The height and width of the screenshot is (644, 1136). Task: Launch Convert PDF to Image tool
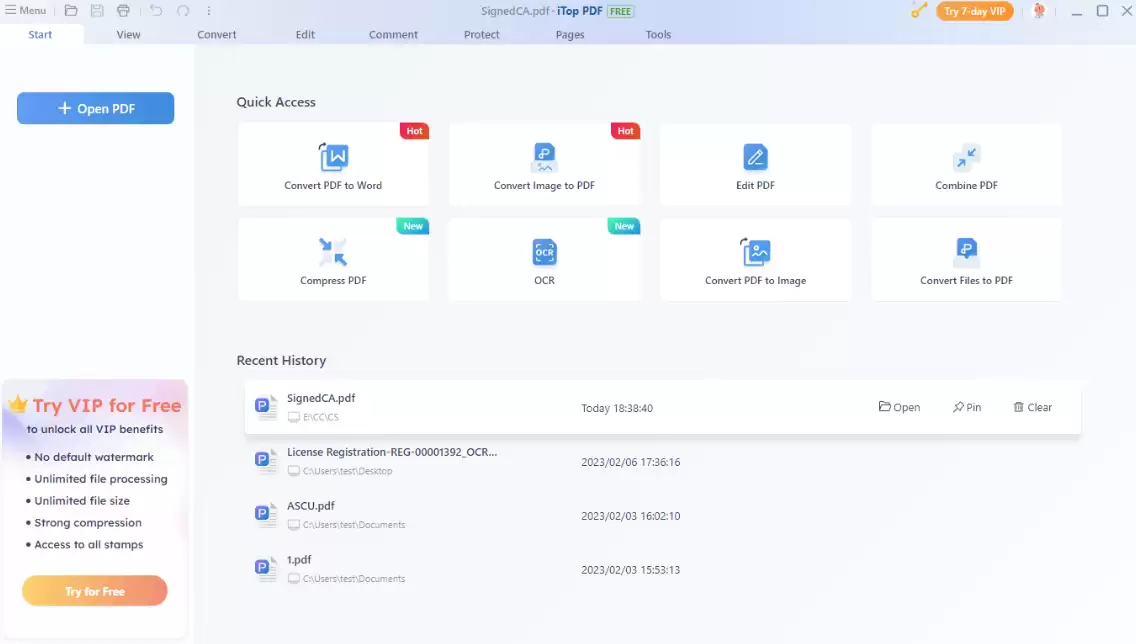(755, 260)
